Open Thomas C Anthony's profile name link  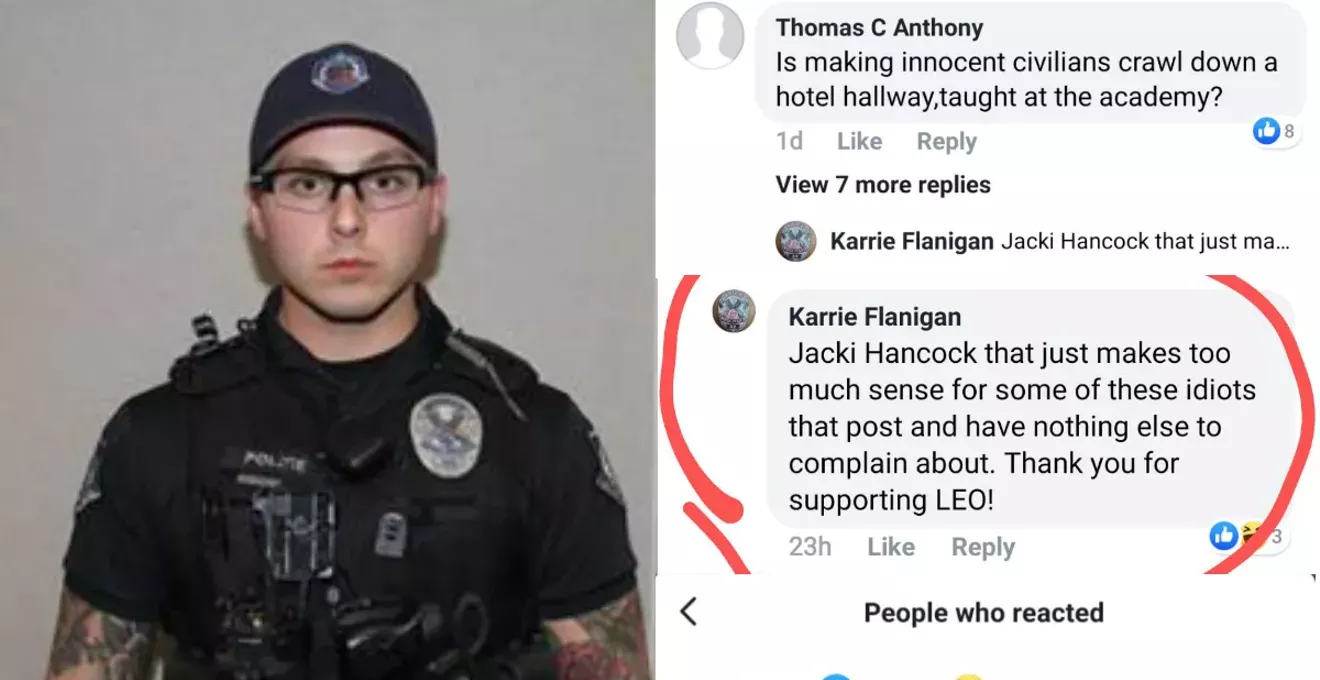coord(880,28)
